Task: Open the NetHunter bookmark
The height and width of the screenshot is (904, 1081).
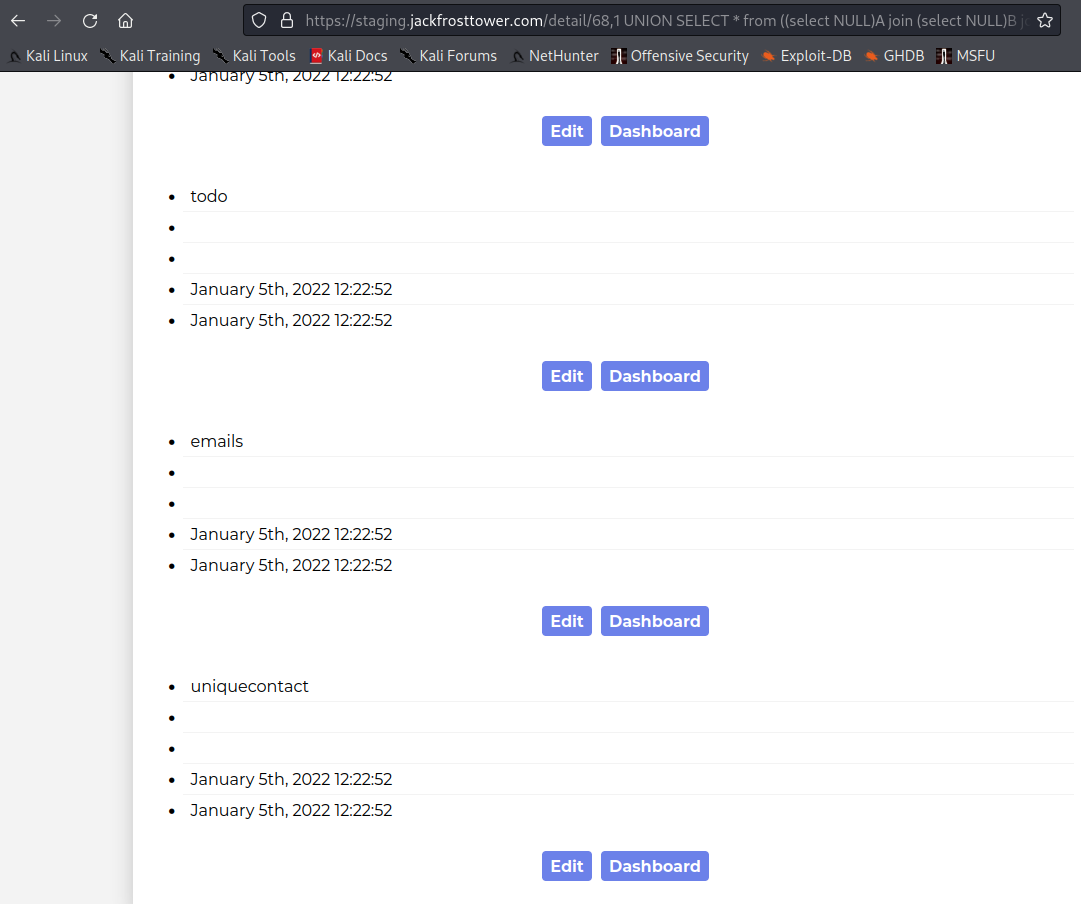Action: pyautogui.click(x=554, y=56)
